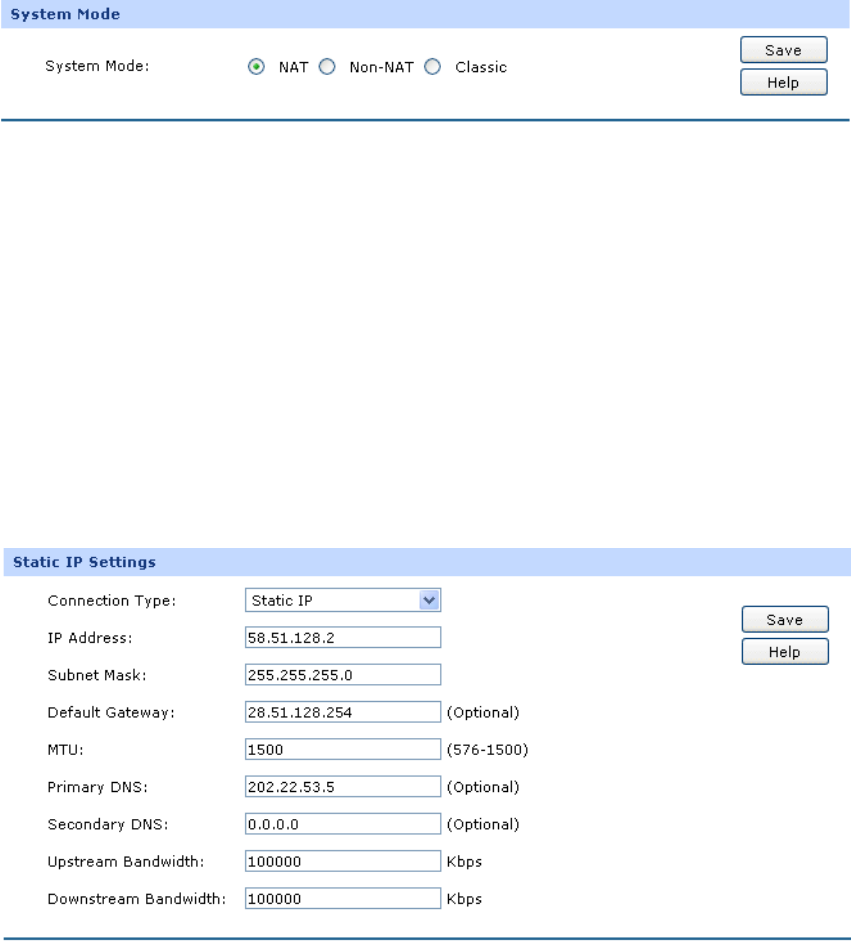
Task: Click the Downstream Bandwidth input field
Action: pyautogui.click(x=343, y=899)
